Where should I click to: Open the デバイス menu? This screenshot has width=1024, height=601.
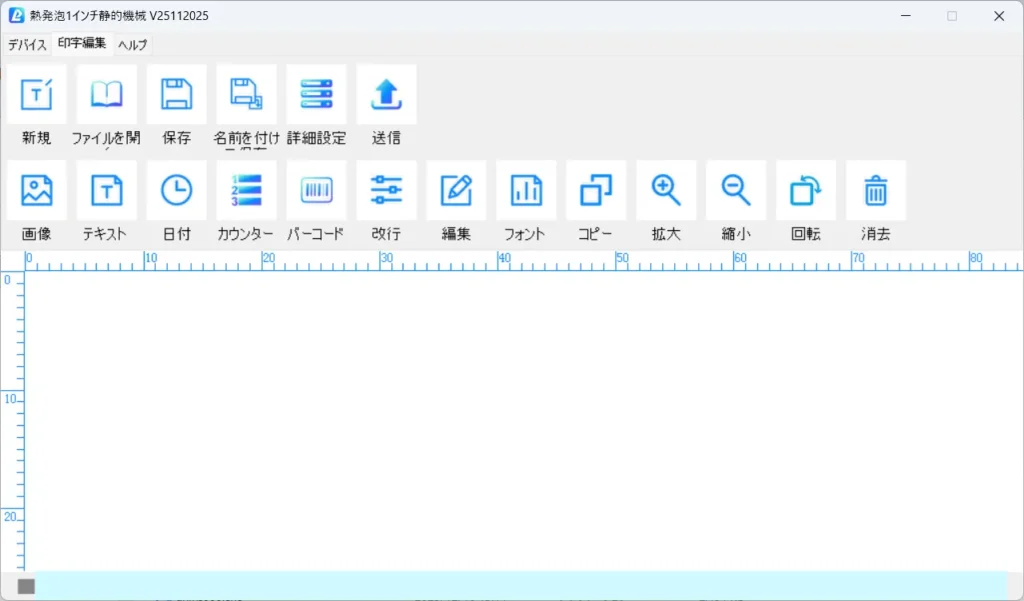click(x=27, y=44)
